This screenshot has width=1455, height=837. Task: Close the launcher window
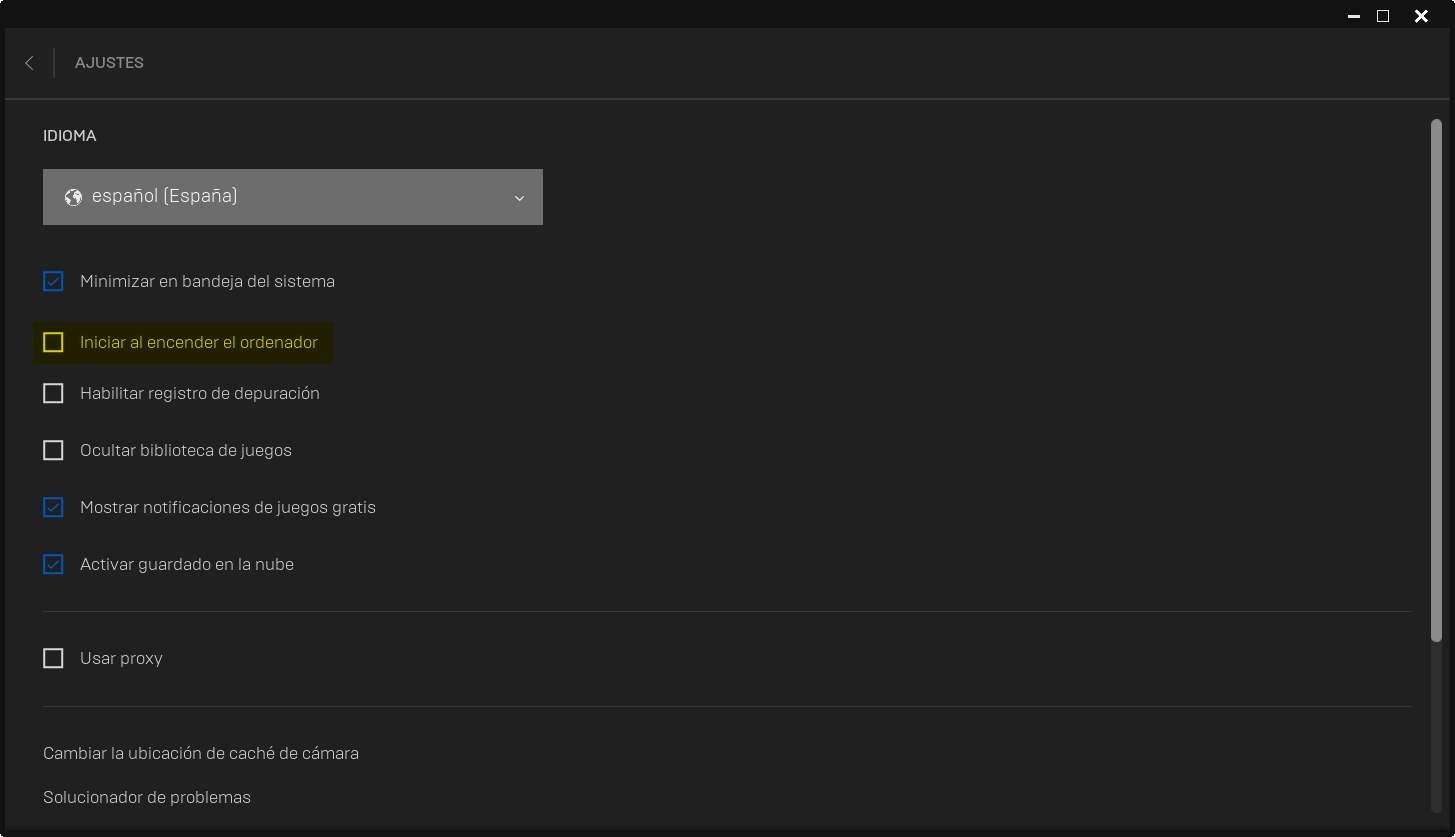(1420, 16)
